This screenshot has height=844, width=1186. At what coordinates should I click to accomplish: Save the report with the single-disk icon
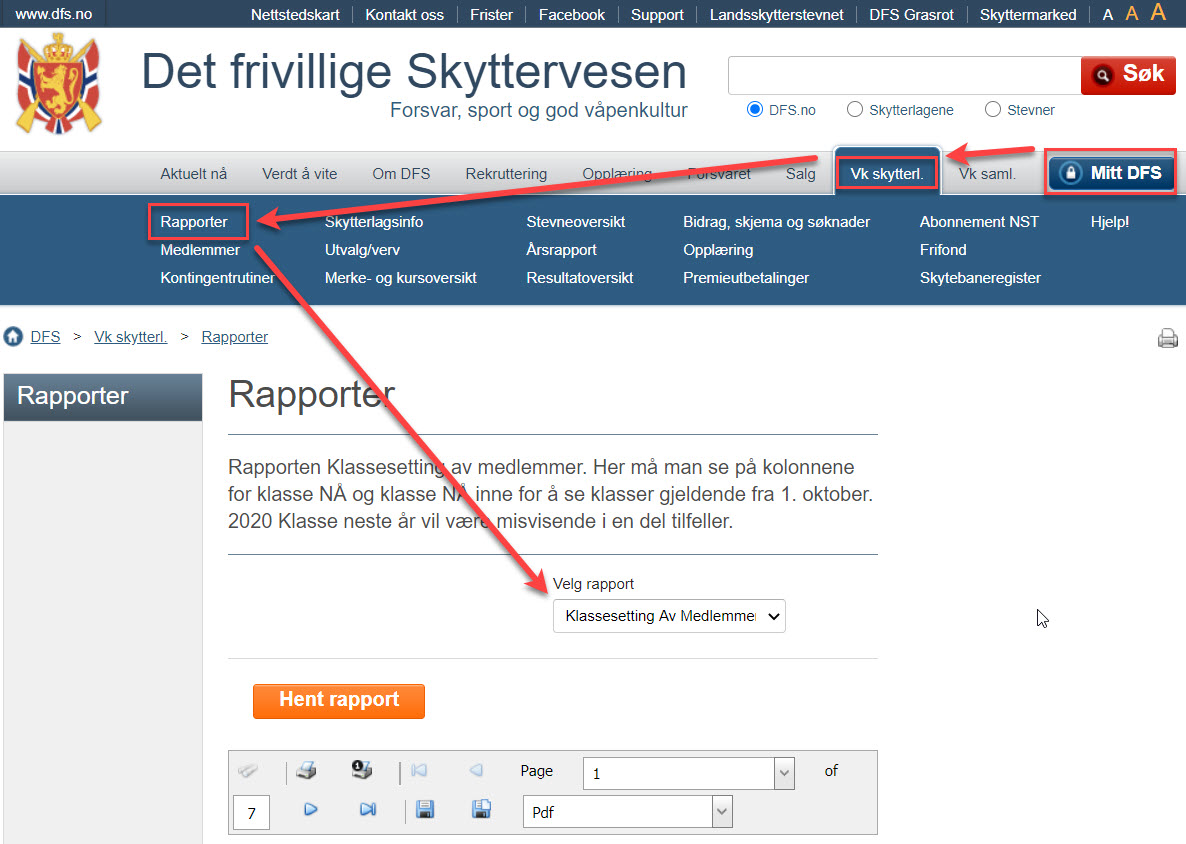point(425,809)
